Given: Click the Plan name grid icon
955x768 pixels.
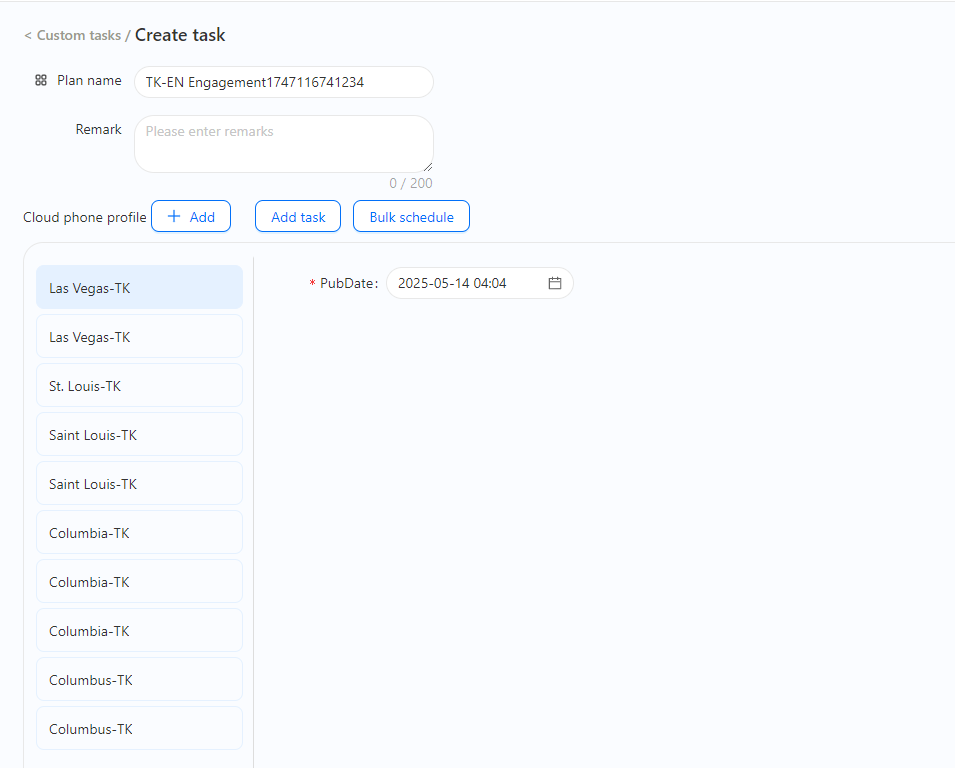Looking at the screenshot, I should [41, 80].
